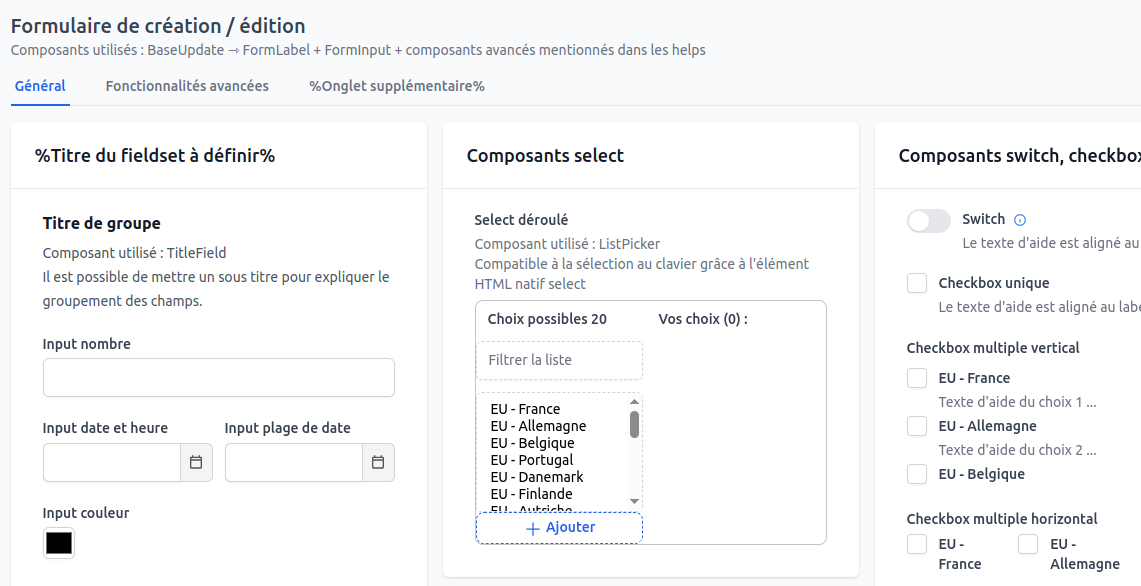Tick the vertical EU - France checkbox
The height and width of the screenshot is (586, 1141).
917,378
